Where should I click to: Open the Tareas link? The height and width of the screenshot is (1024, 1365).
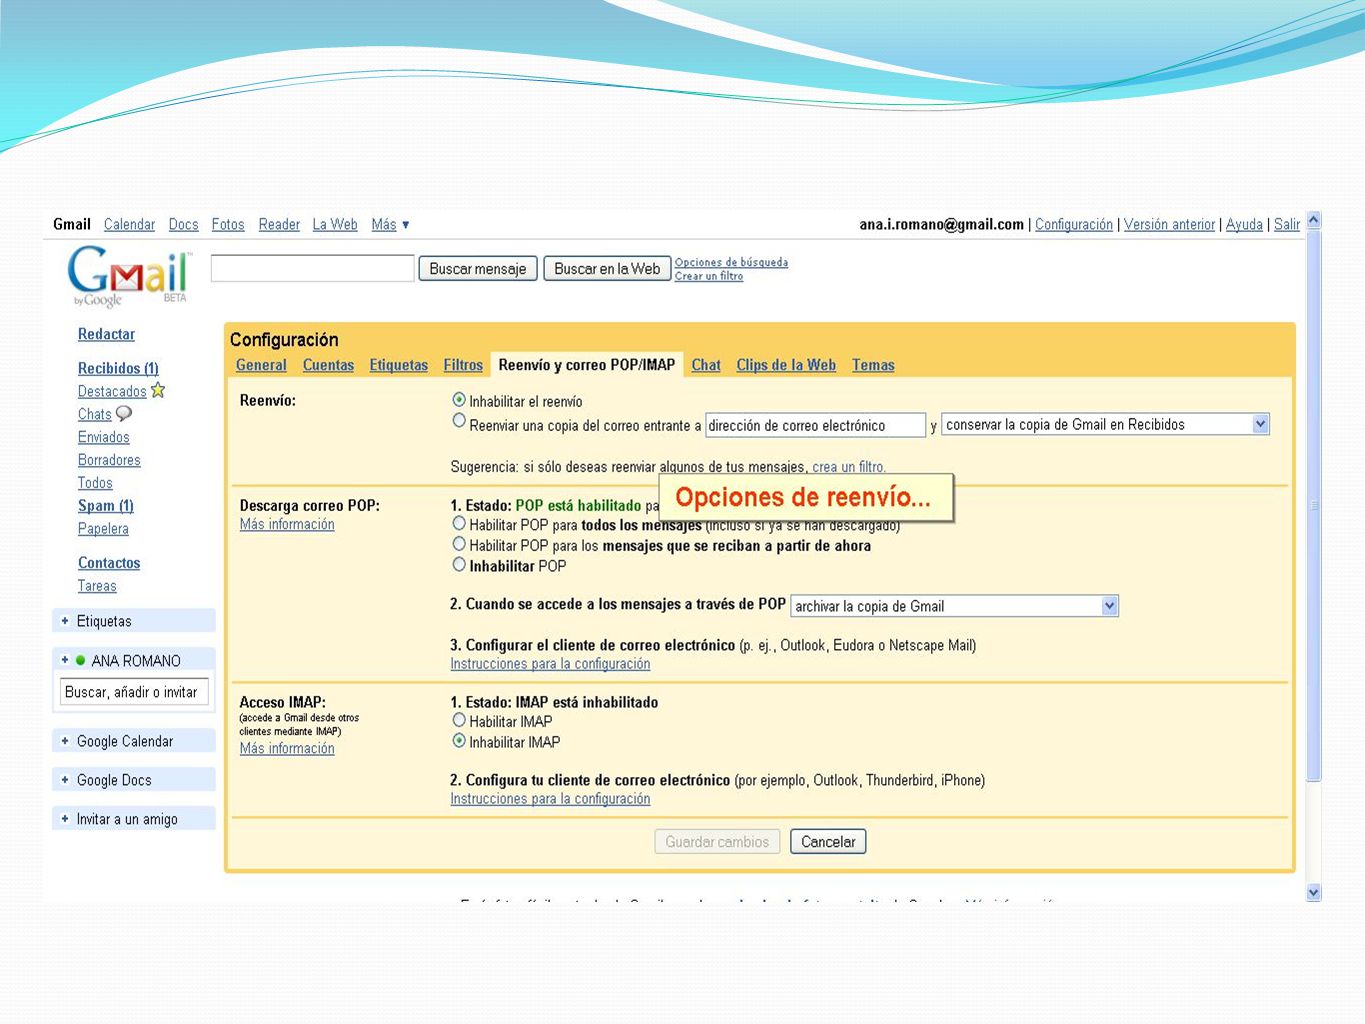(x=97, y=586)
